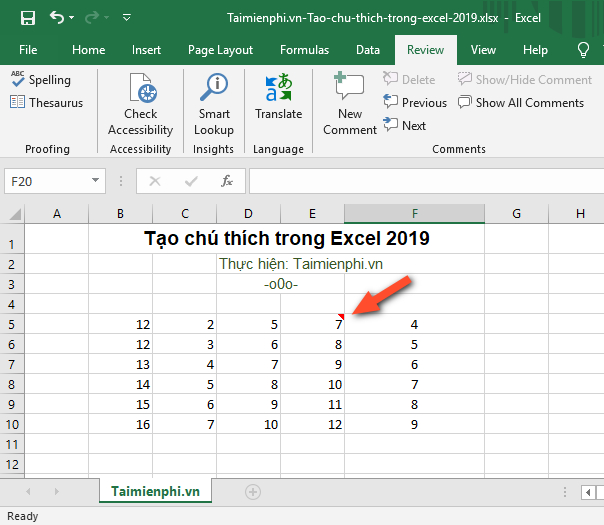
Task: Click the previous sheet navigation arrow
Action: (28, 491)
